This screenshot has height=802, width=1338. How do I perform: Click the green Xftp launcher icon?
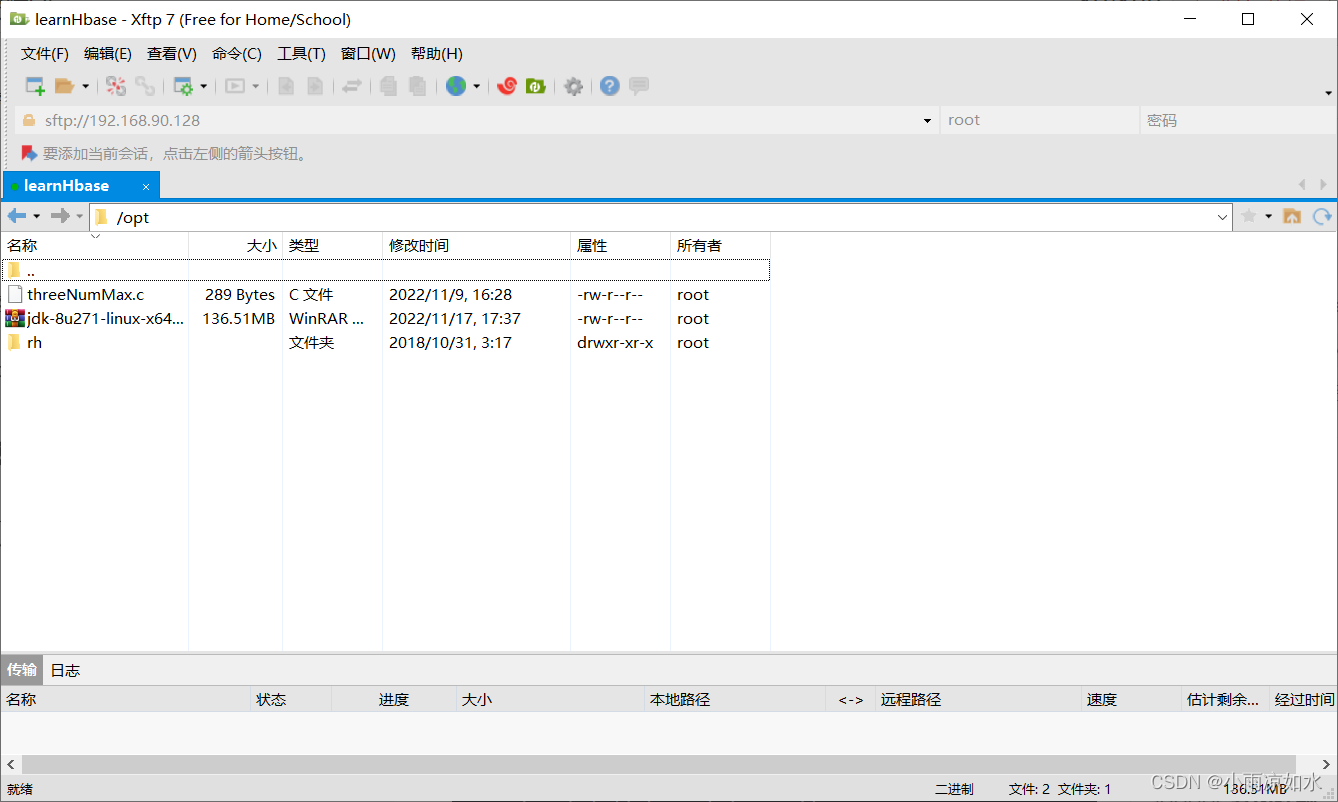[x=536, y=86]
